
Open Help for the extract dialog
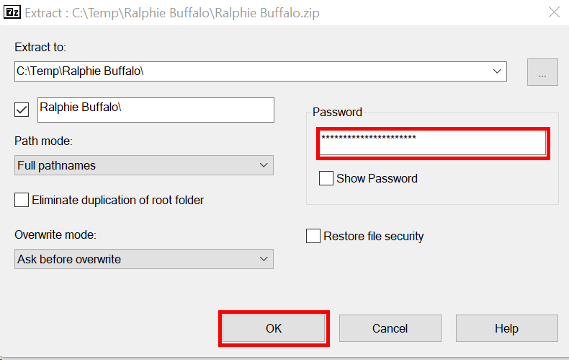coord(507,328)
